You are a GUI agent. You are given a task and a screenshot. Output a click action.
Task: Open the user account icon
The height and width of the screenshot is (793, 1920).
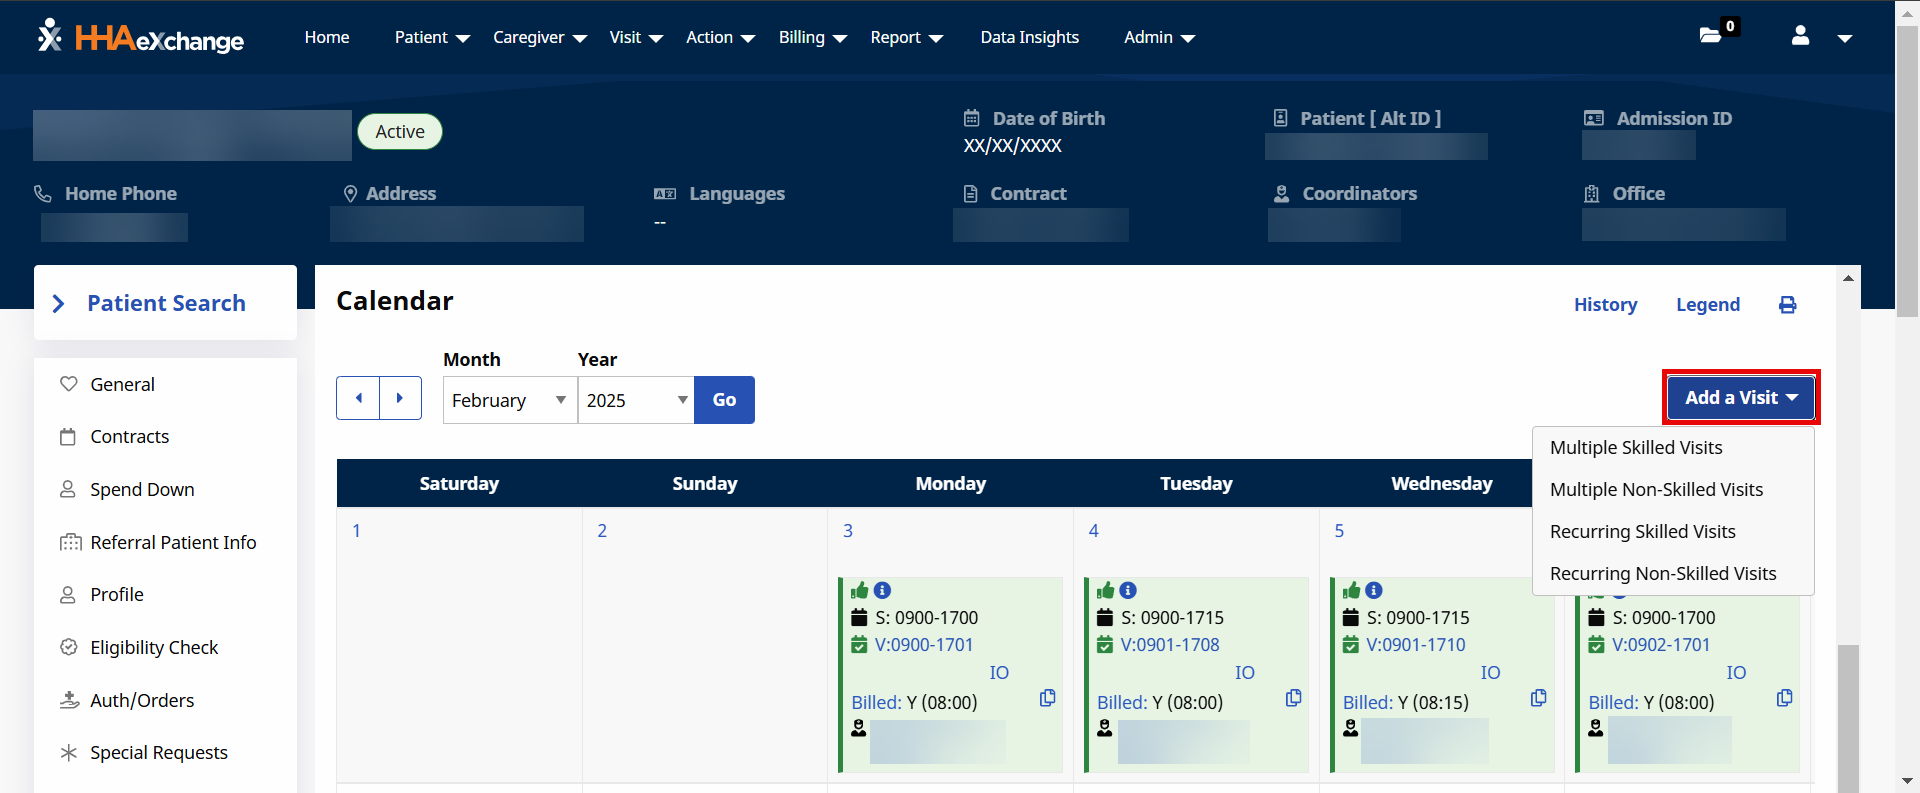coord(1800,36)
